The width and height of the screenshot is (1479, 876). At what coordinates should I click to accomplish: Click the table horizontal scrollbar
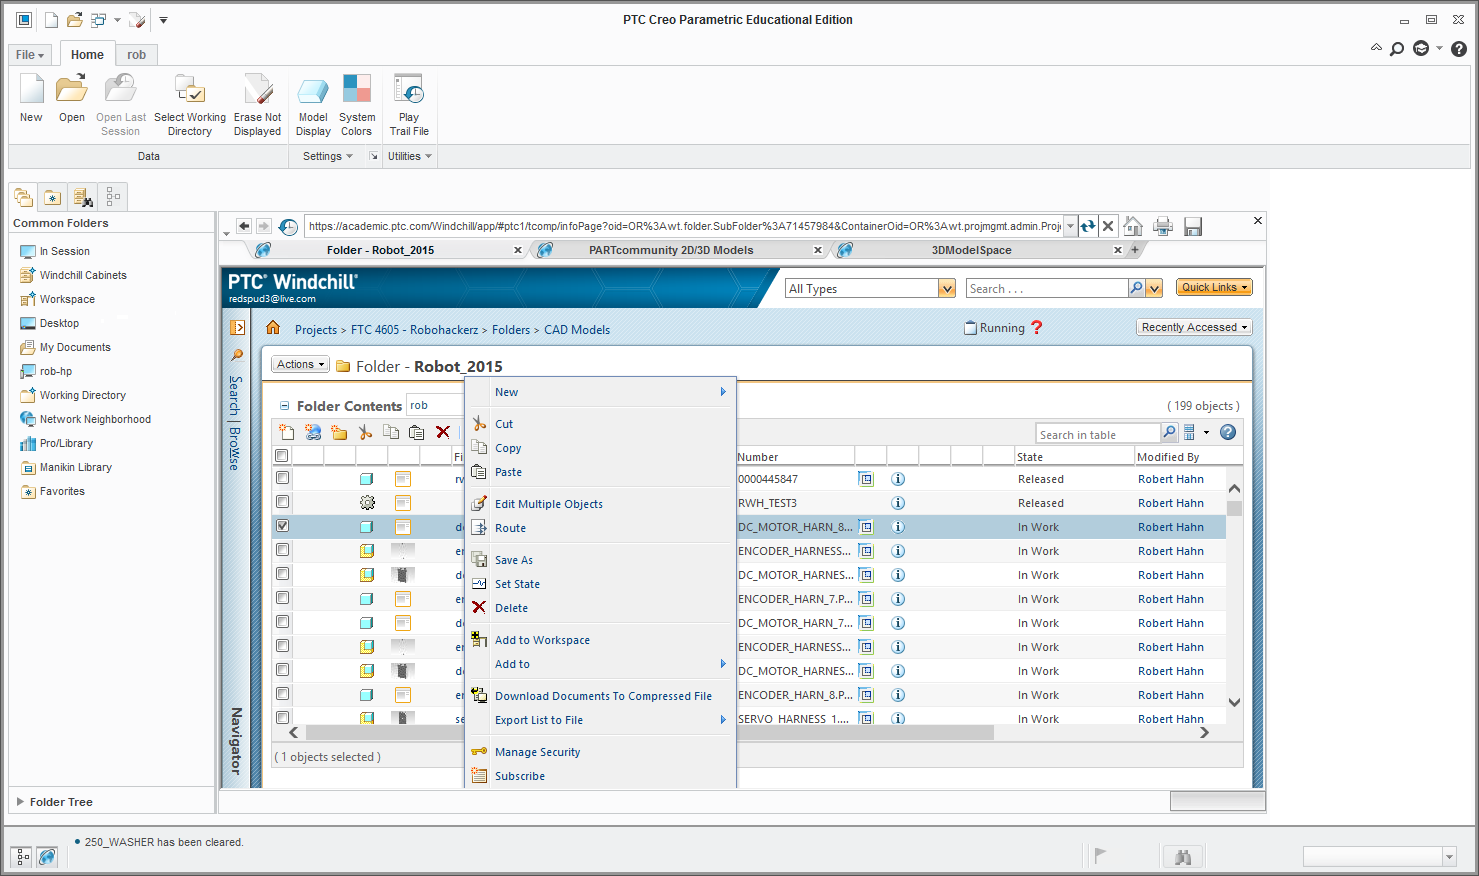[650, 732]
